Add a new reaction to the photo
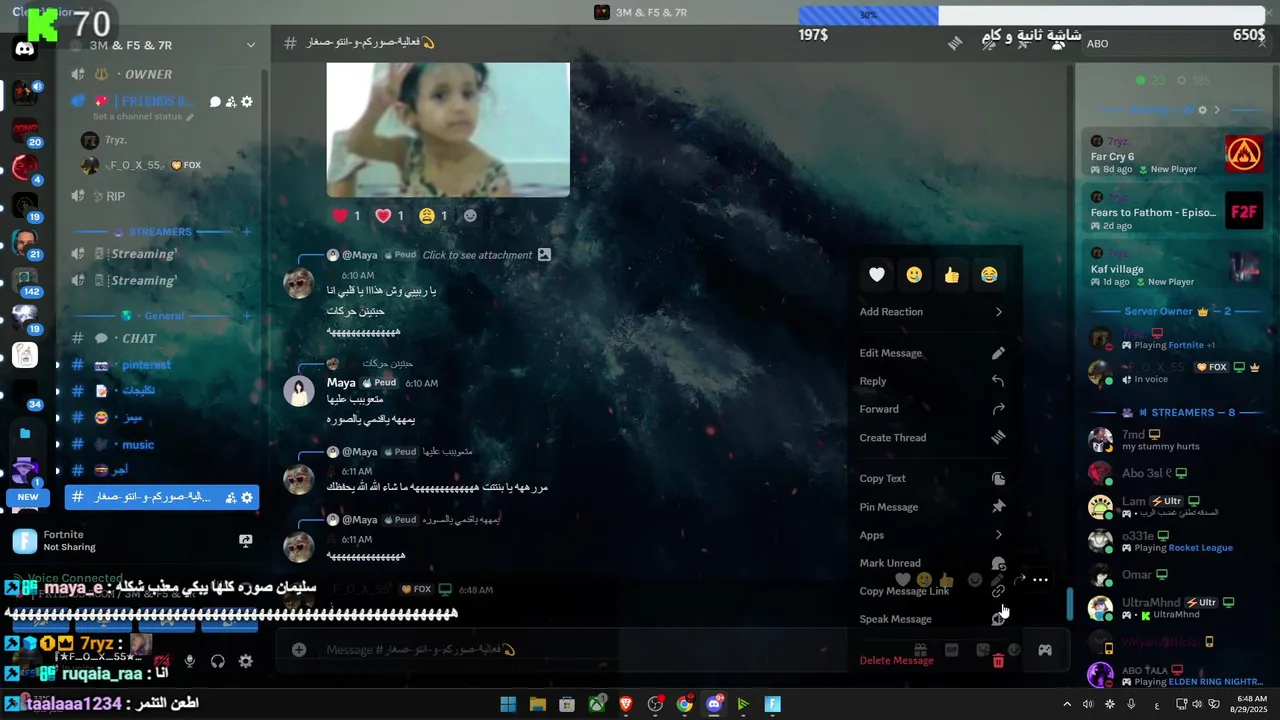Image resolution: width=1280 pixels, height=720 pixels. [470, 215]
